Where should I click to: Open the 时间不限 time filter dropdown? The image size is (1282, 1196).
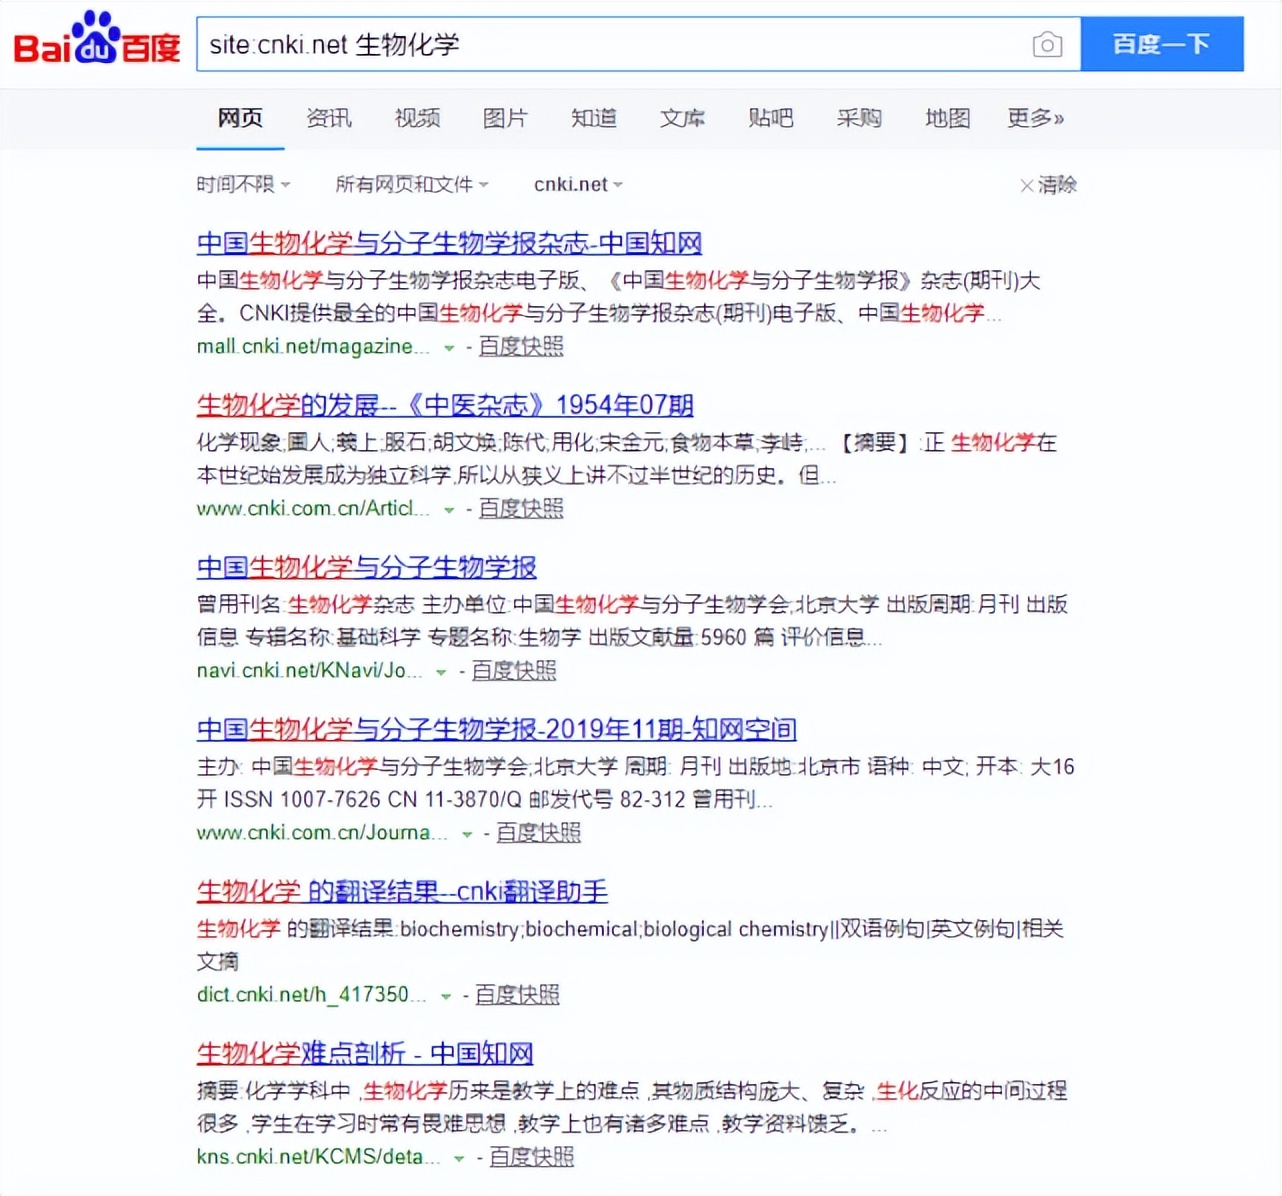[x=243, y=184]
